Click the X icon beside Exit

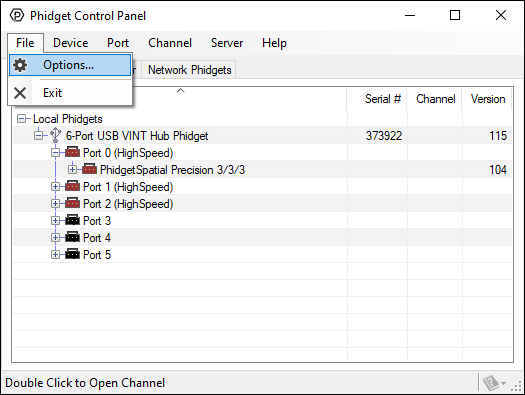20,93
